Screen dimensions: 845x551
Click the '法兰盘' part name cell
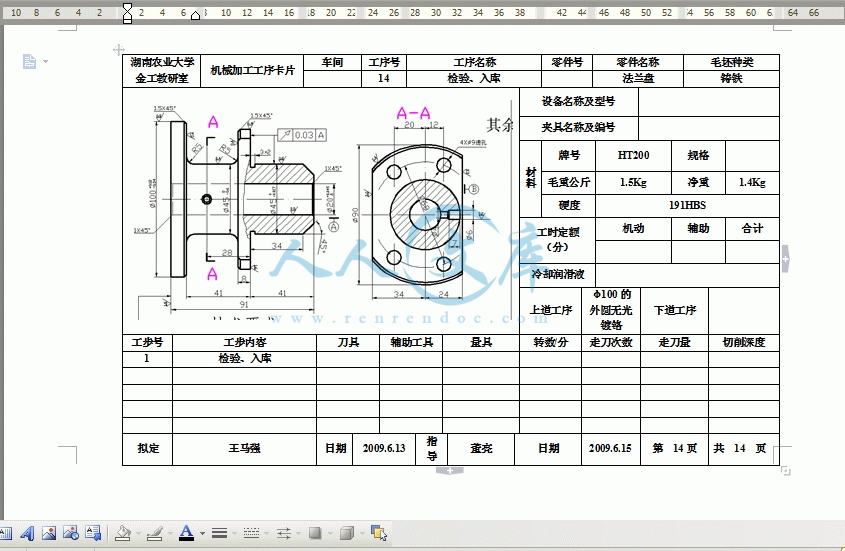click(638, 79)
